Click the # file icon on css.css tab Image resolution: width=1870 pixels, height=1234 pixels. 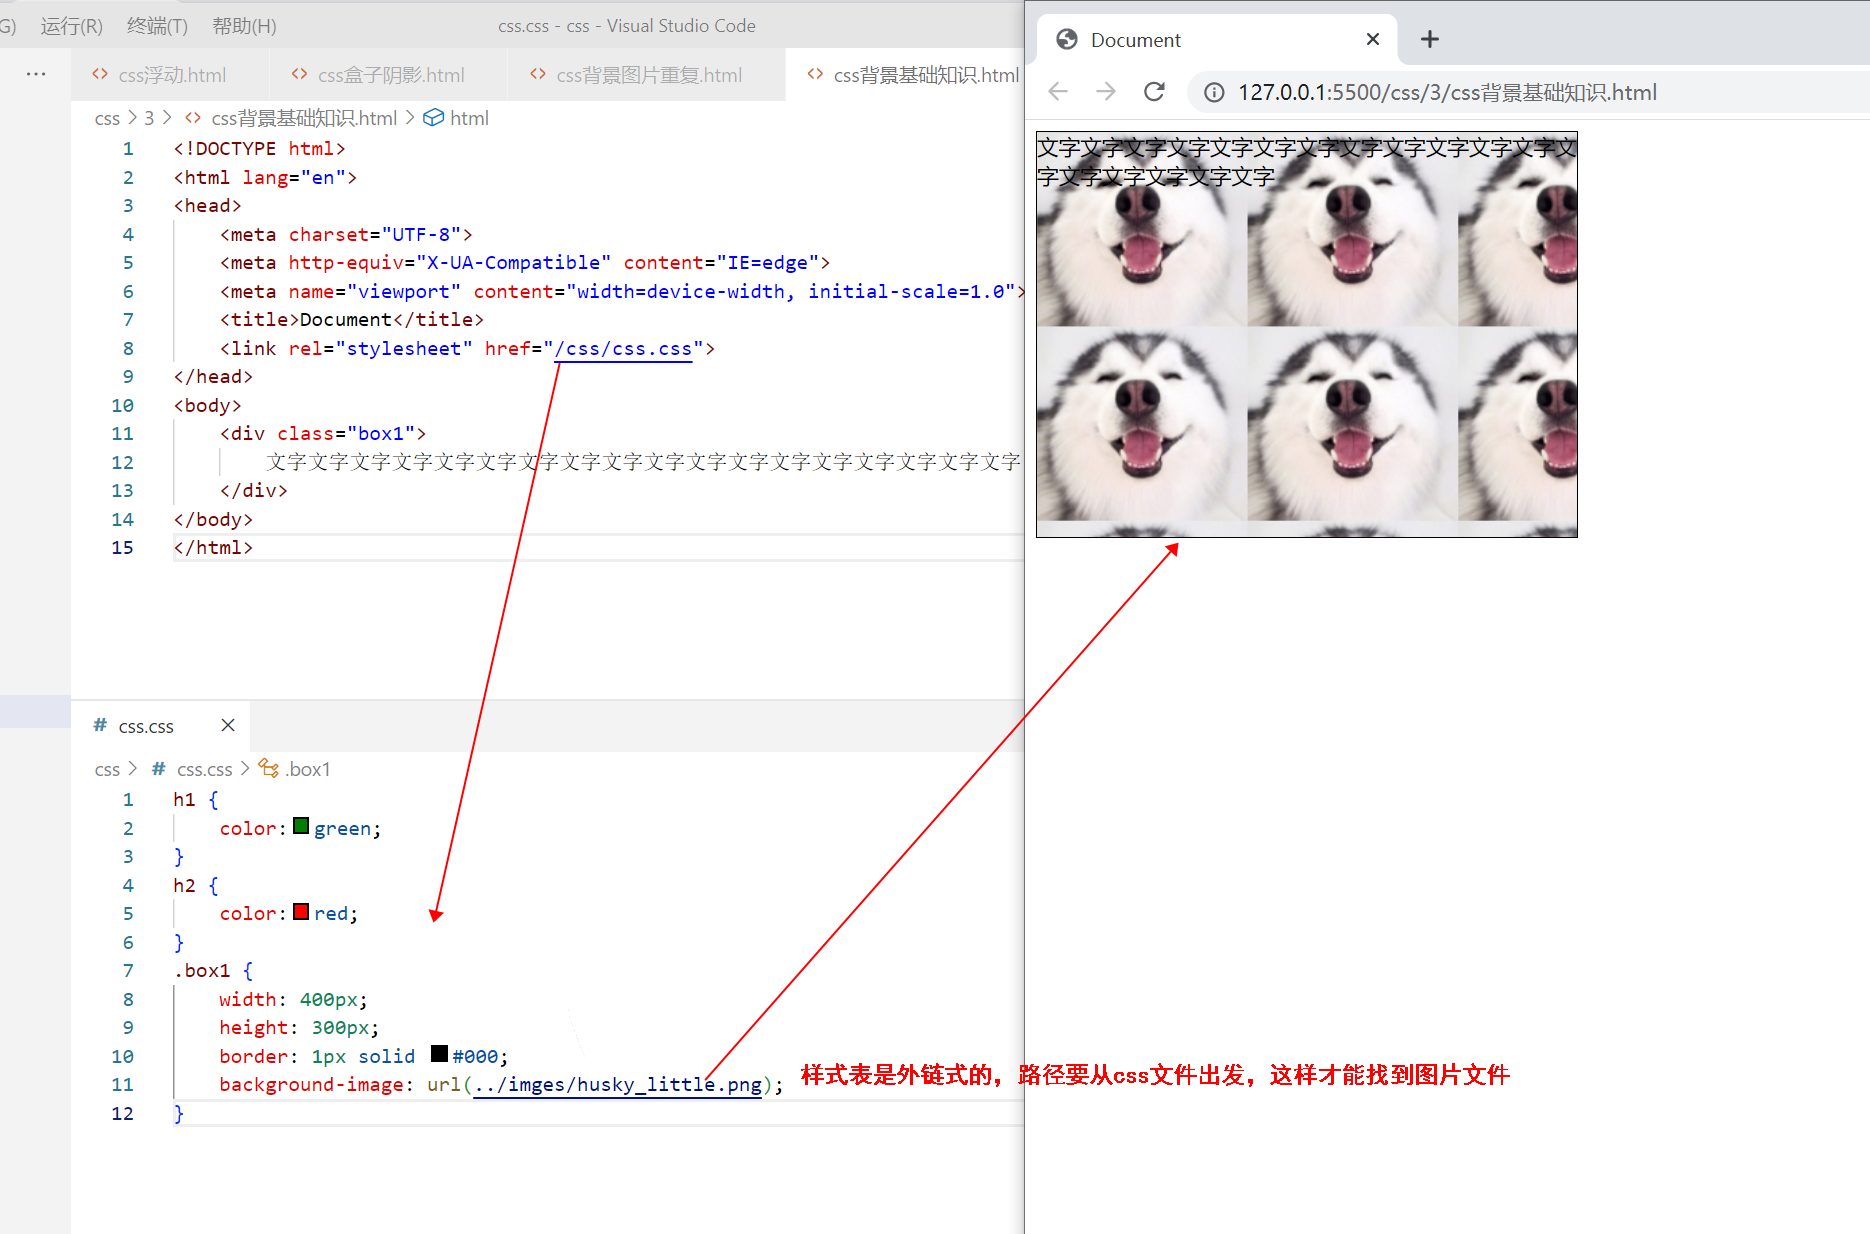tap(100, 725)
